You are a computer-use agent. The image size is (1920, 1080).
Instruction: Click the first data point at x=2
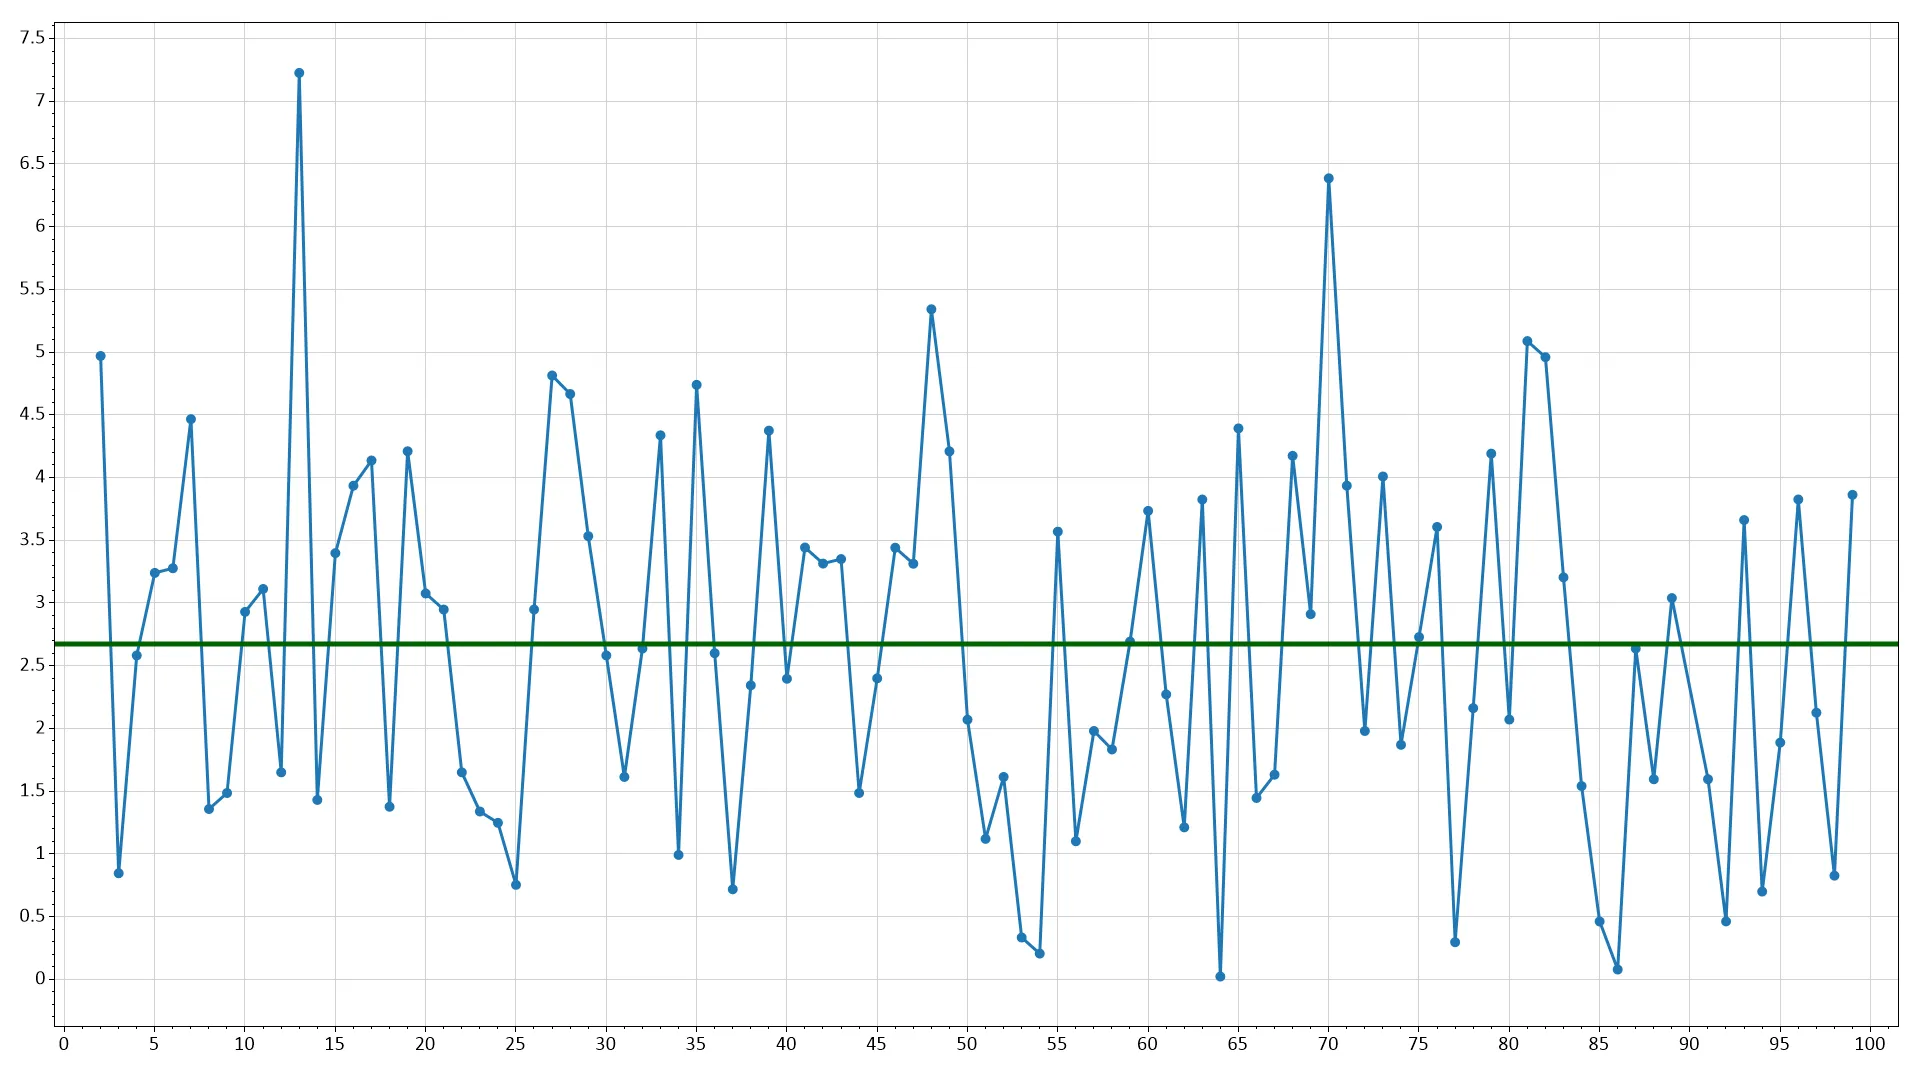pyautogui.click(x=100, y=356)
